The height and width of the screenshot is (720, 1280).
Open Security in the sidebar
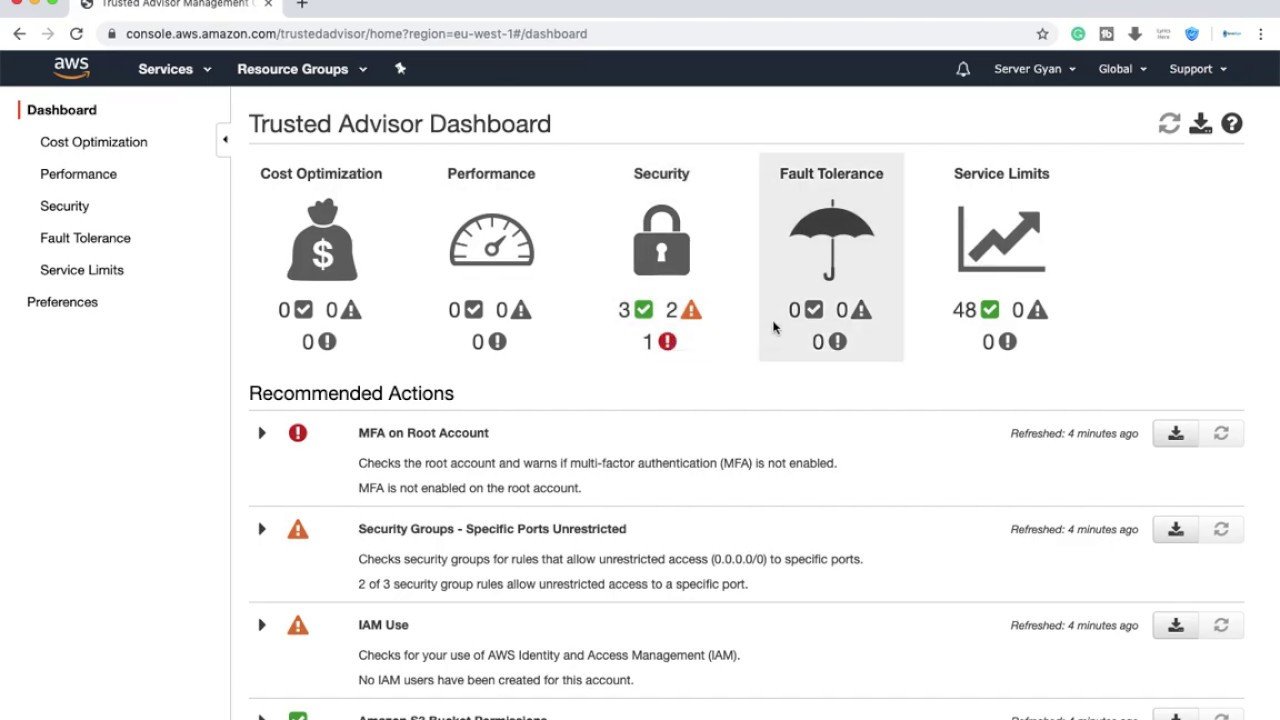point(65,206)
